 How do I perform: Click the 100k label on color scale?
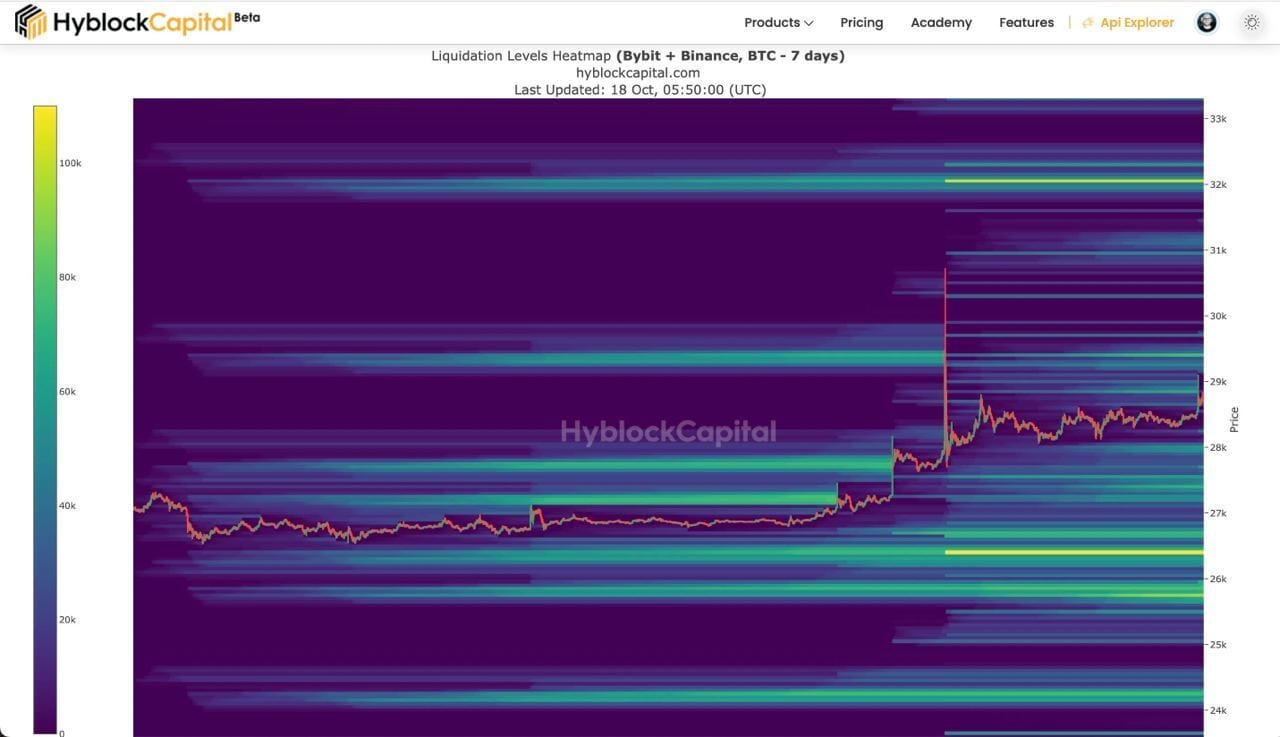pyautogui.click(x=70, y=163)
